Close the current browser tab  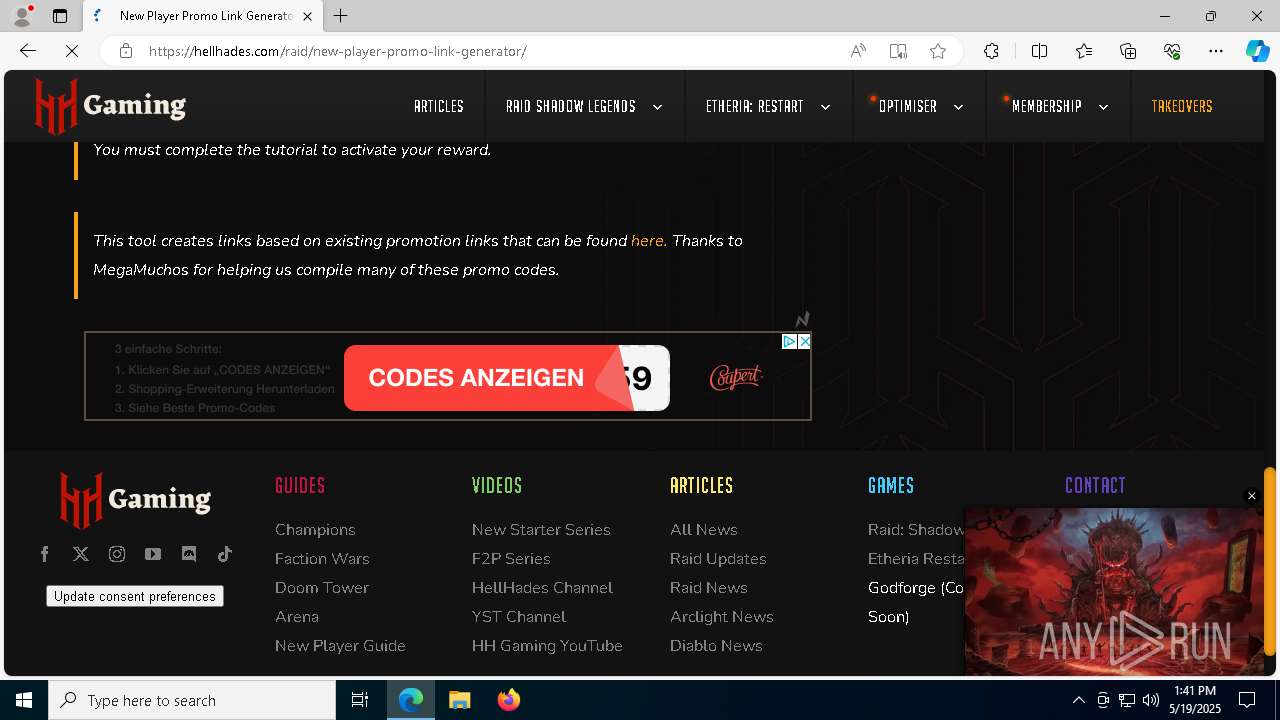tap(307, 16)
